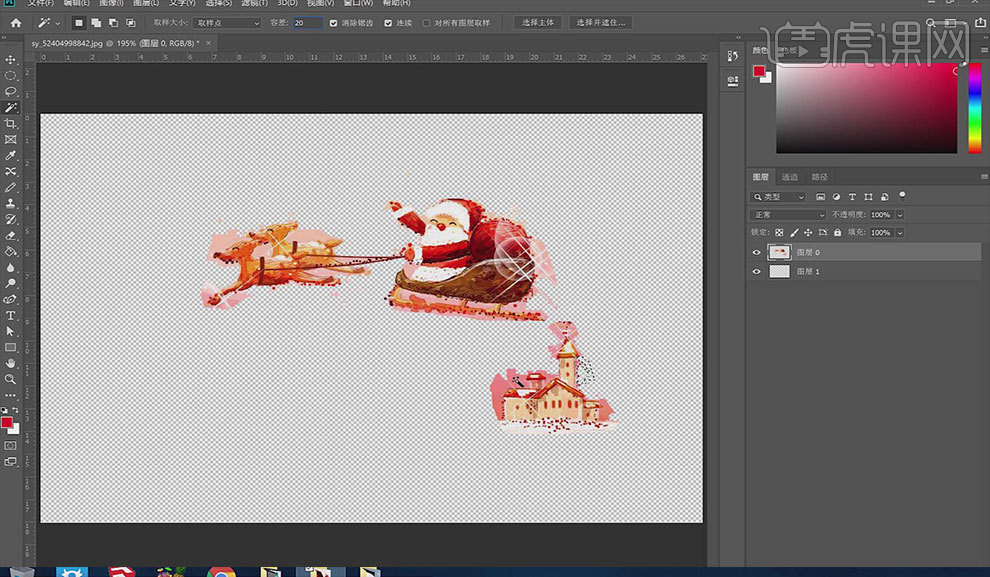Open the 视图(V) View menu
The image size is (990, 577).
pyautogui.click(x=320, y=3)
